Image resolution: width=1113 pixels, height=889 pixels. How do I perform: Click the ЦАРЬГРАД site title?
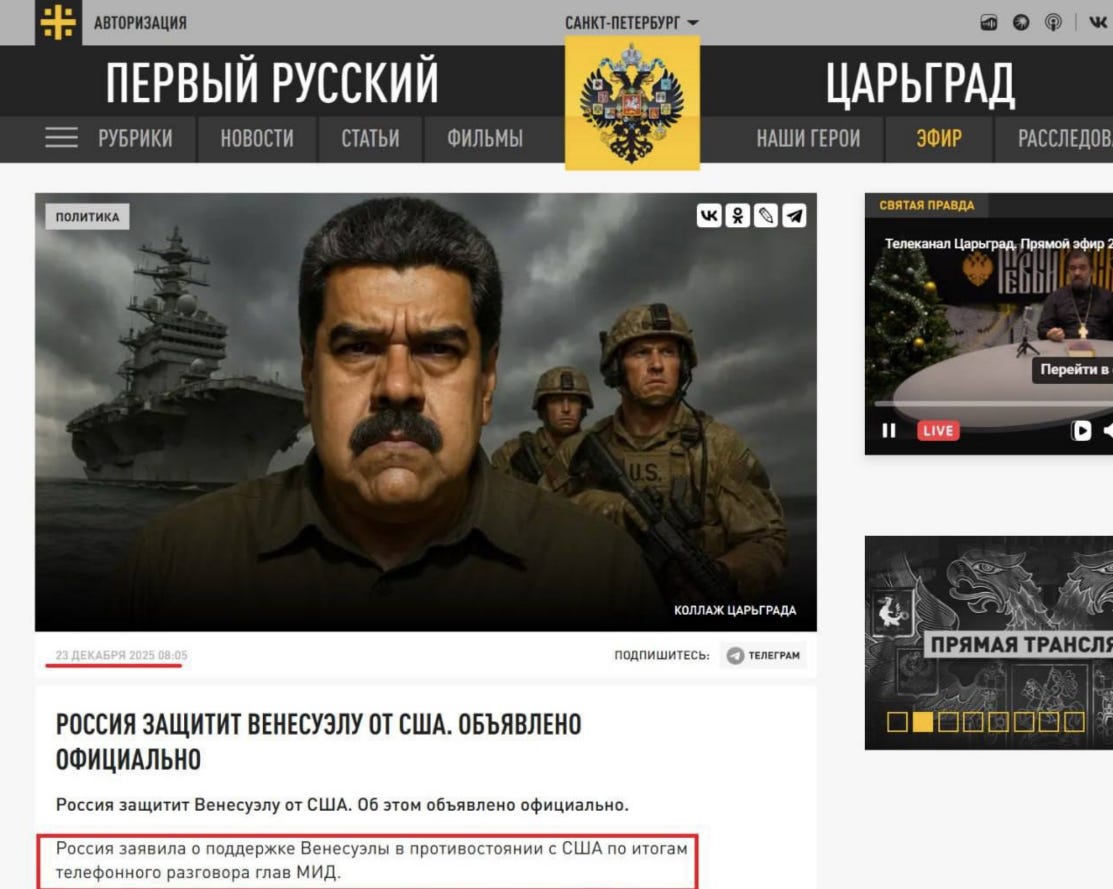tap(920, 84)
